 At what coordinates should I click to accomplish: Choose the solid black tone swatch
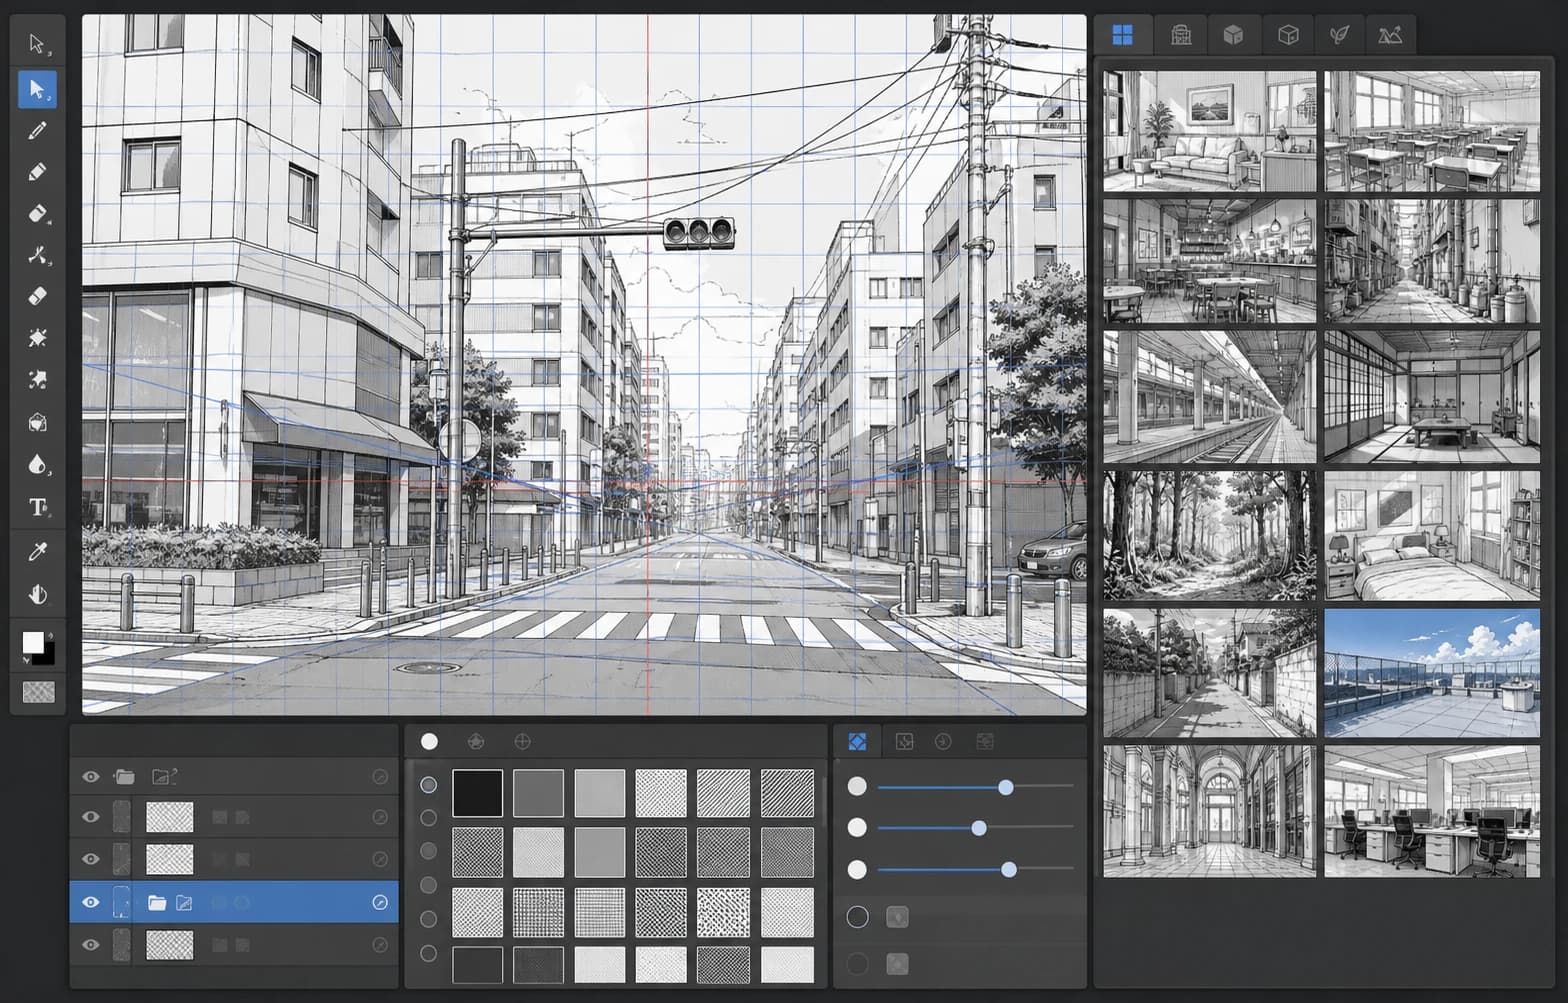(478, 793)
